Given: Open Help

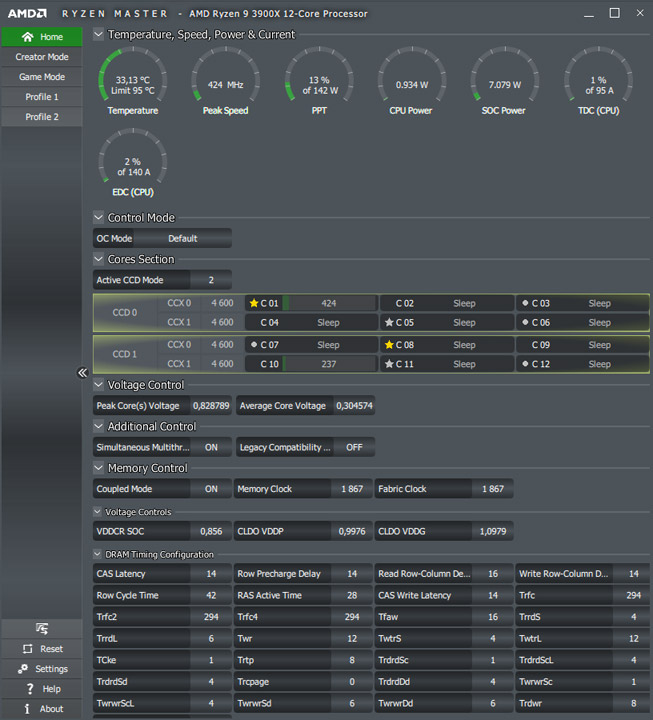Looking at the screenshot, I should 42,689.
